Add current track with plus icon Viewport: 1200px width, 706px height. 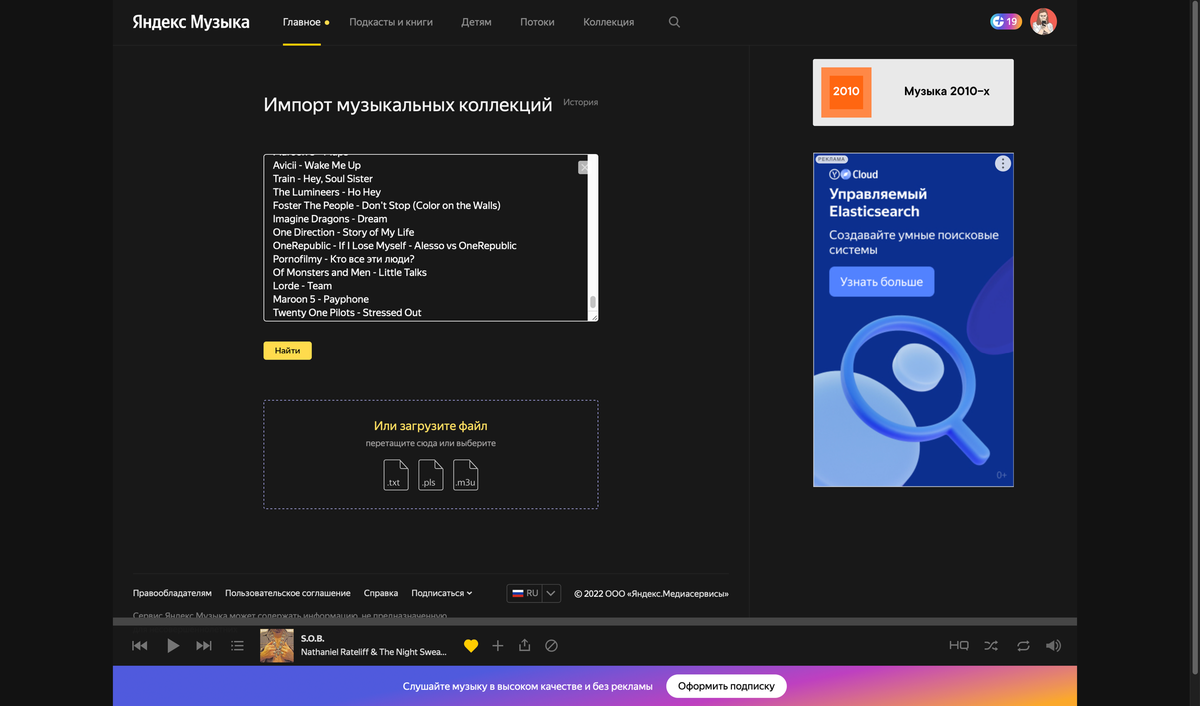(498, 646)
